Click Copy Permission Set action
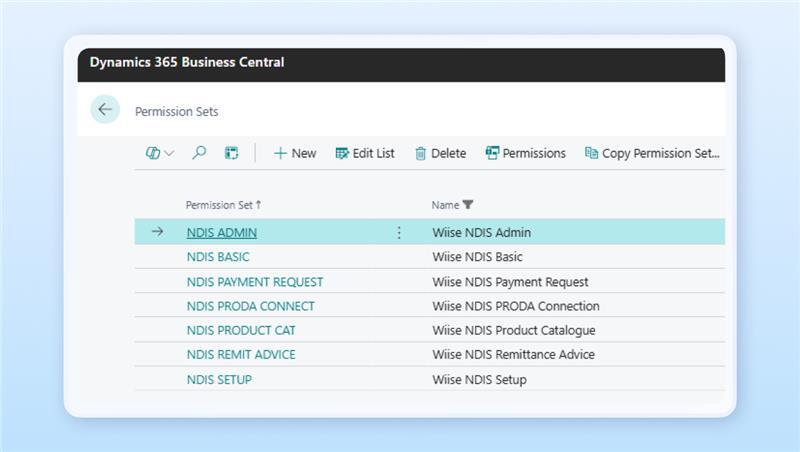The image size is (800, 452). click(x=652, y=153)
